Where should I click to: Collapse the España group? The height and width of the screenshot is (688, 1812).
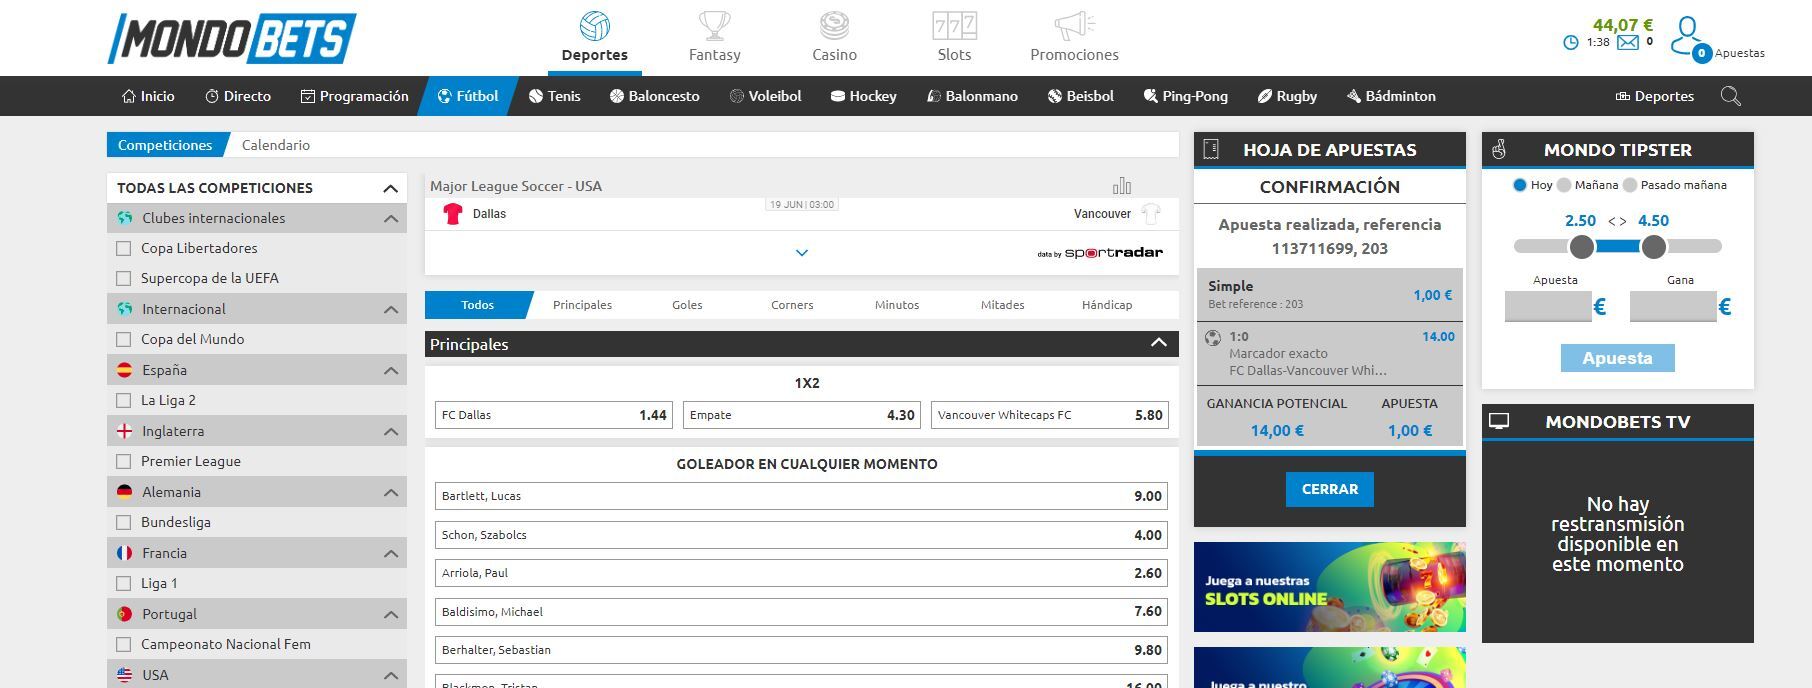(390, 371)
